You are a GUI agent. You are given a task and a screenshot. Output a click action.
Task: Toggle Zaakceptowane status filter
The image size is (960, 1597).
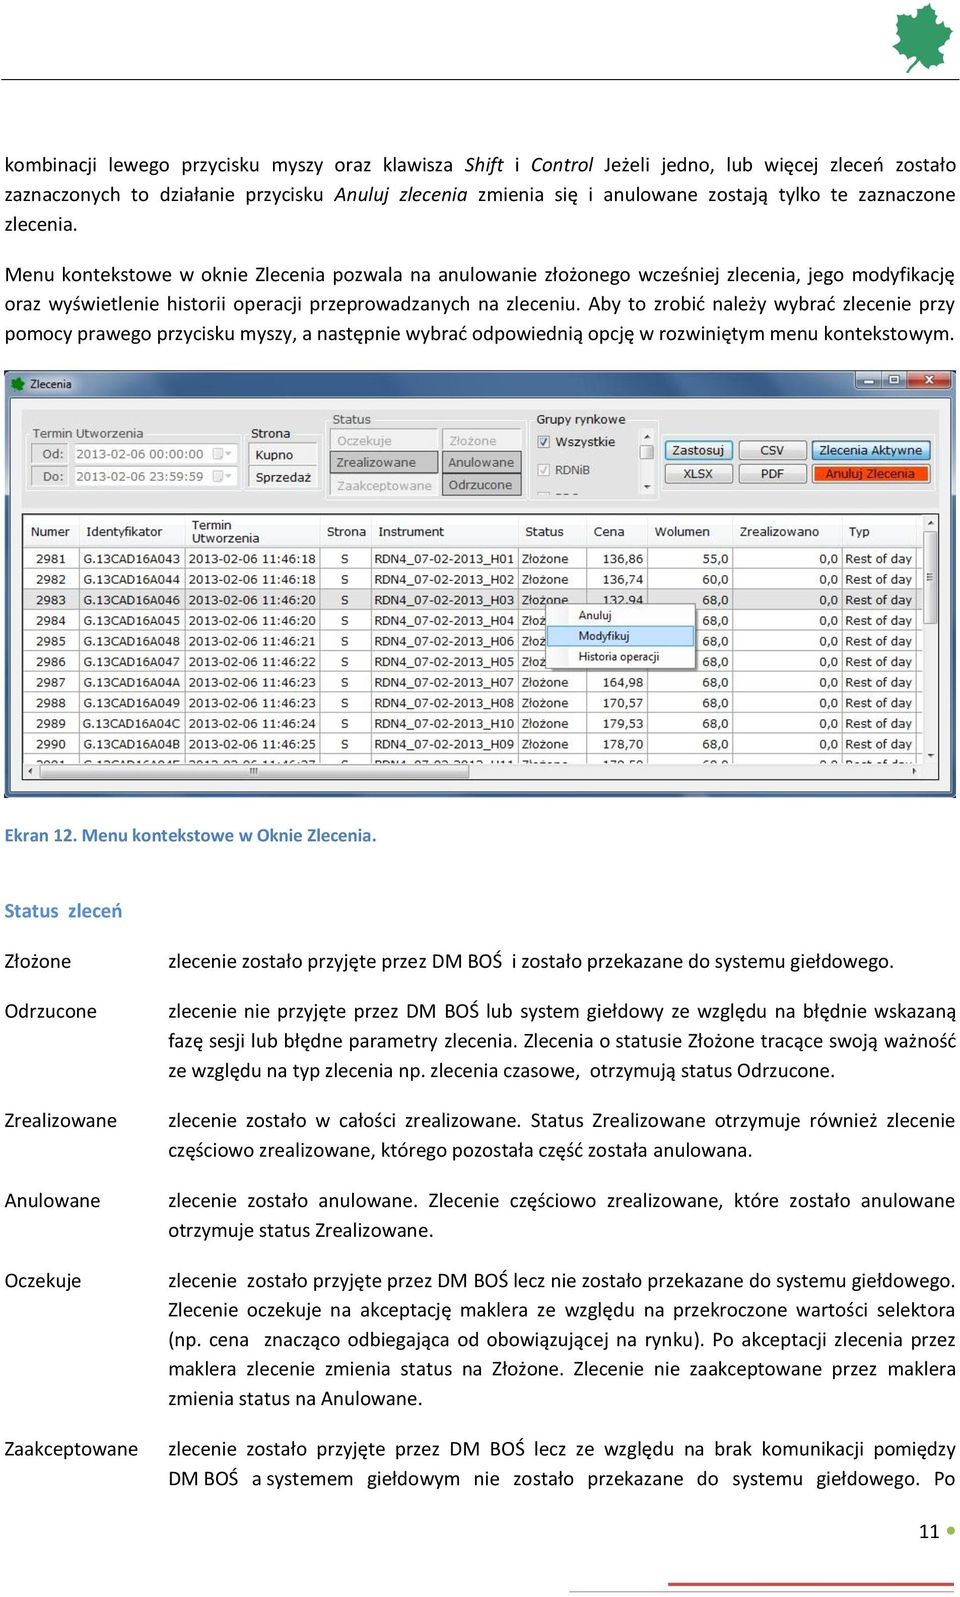tap(384, 485)
